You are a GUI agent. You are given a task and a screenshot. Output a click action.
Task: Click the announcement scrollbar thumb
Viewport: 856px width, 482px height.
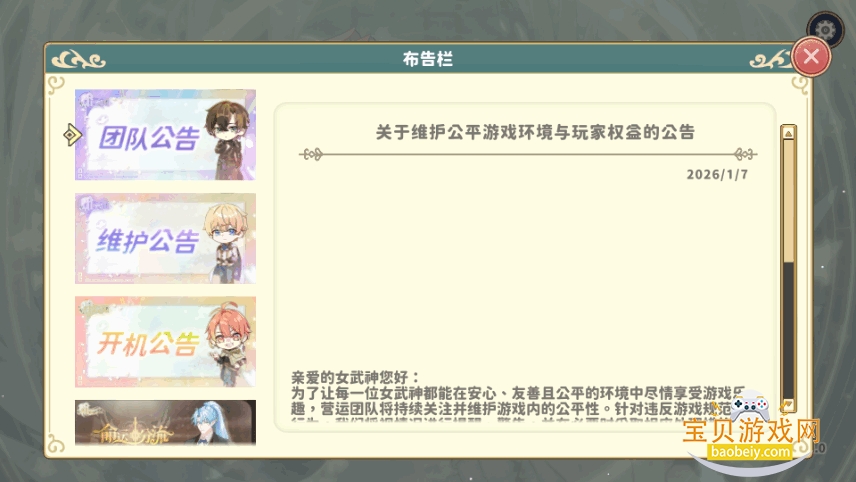pos(788,201)
